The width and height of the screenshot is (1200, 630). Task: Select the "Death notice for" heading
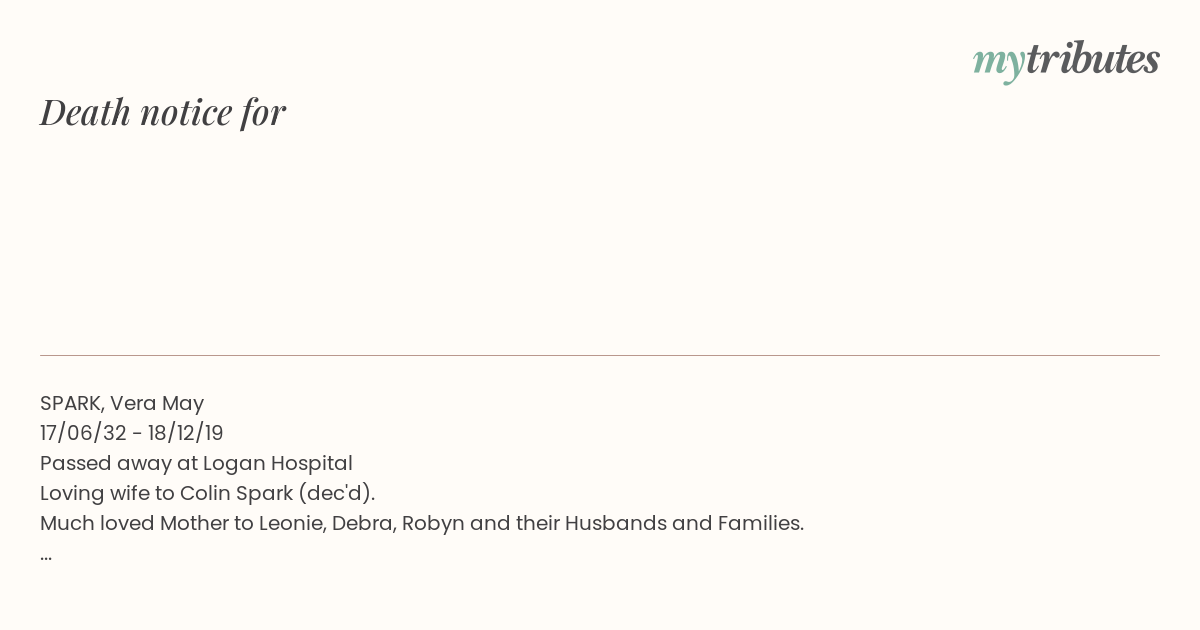[163, 112]
